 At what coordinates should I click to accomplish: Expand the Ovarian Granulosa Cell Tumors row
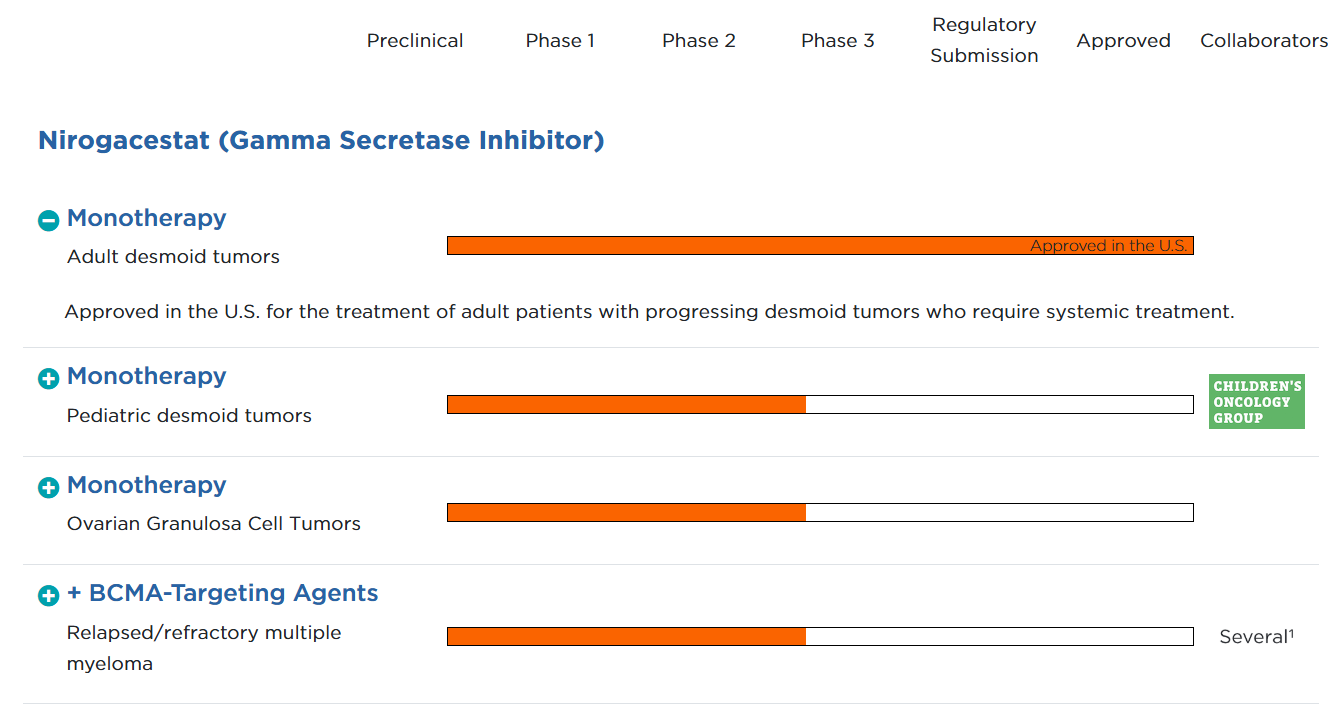[48, 487]
